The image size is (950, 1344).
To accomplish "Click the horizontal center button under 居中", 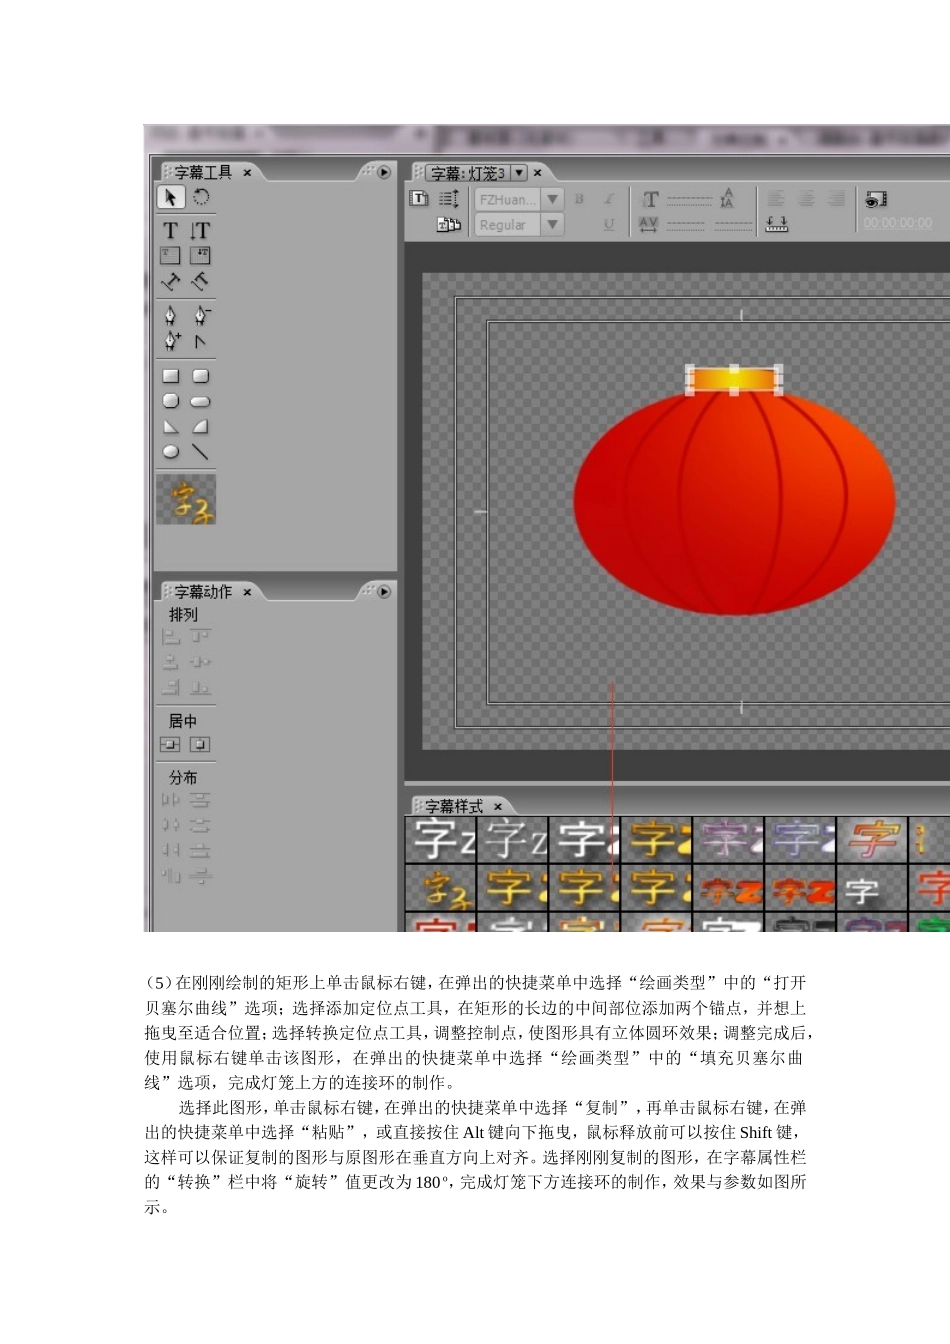I will [200, 745].
